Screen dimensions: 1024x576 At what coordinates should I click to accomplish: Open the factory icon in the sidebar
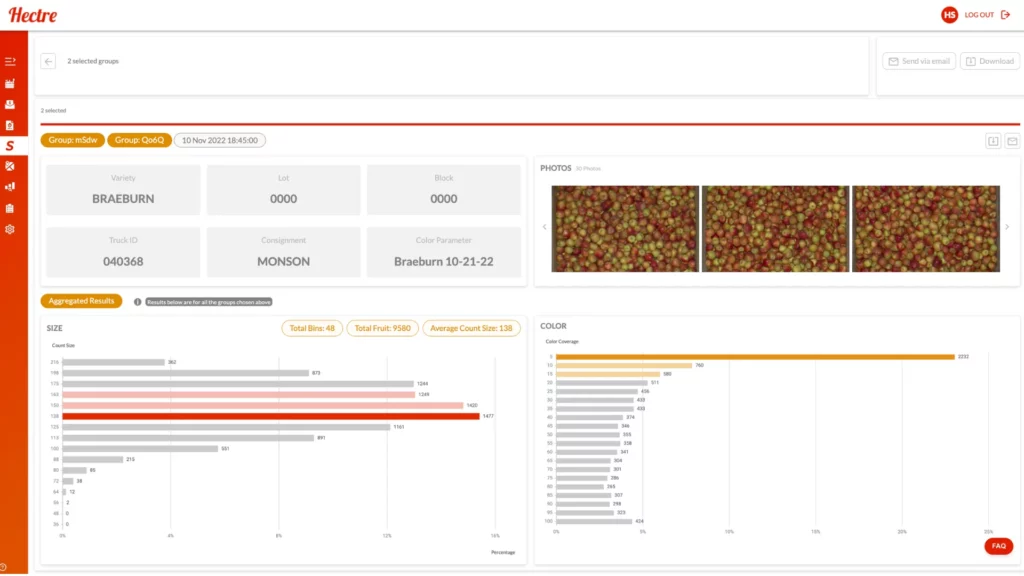pyautogui.click(x=10, y=83)
